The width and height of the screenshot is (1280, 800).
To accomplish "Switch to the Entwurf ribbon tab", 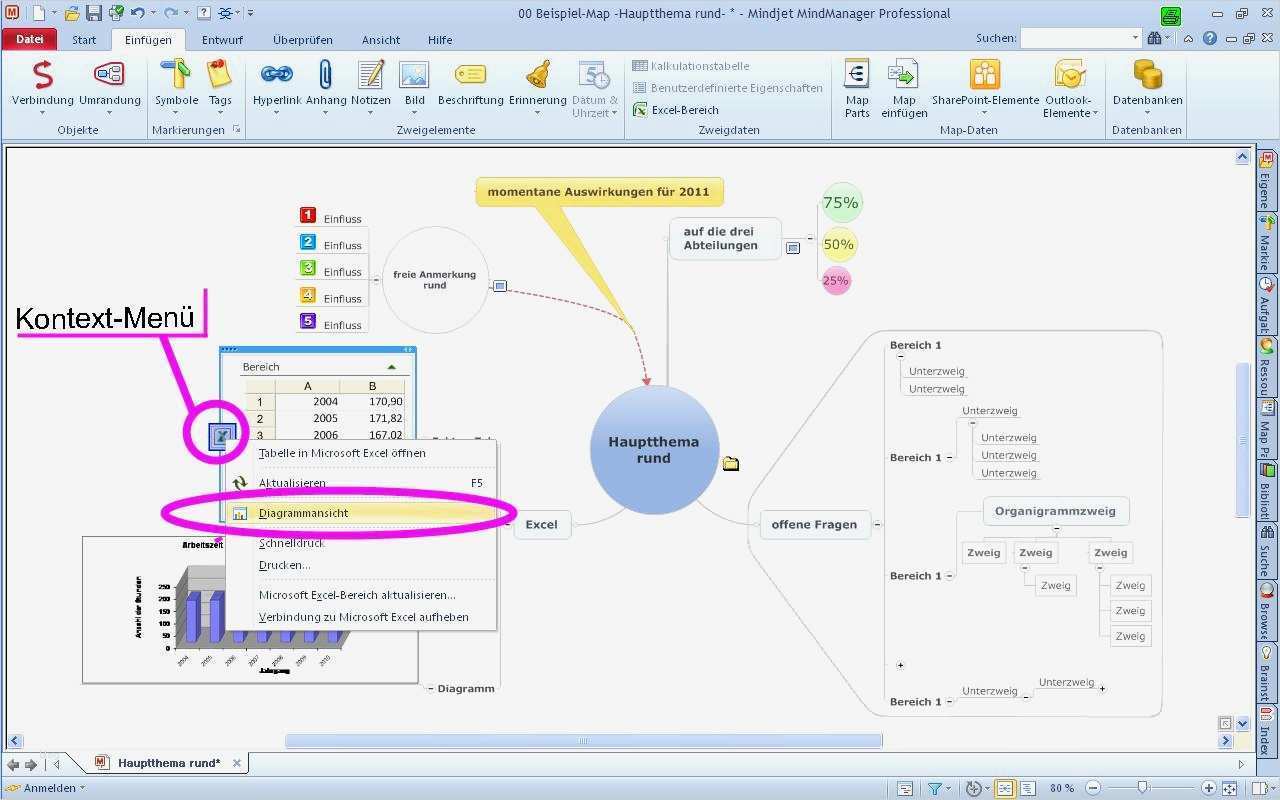I will point(222,40).
